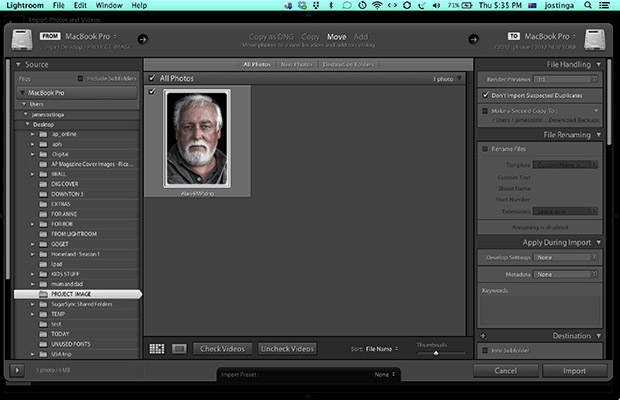Open Spotlight search in menu bar
The image size is (620, 400).
pos(588,5)
